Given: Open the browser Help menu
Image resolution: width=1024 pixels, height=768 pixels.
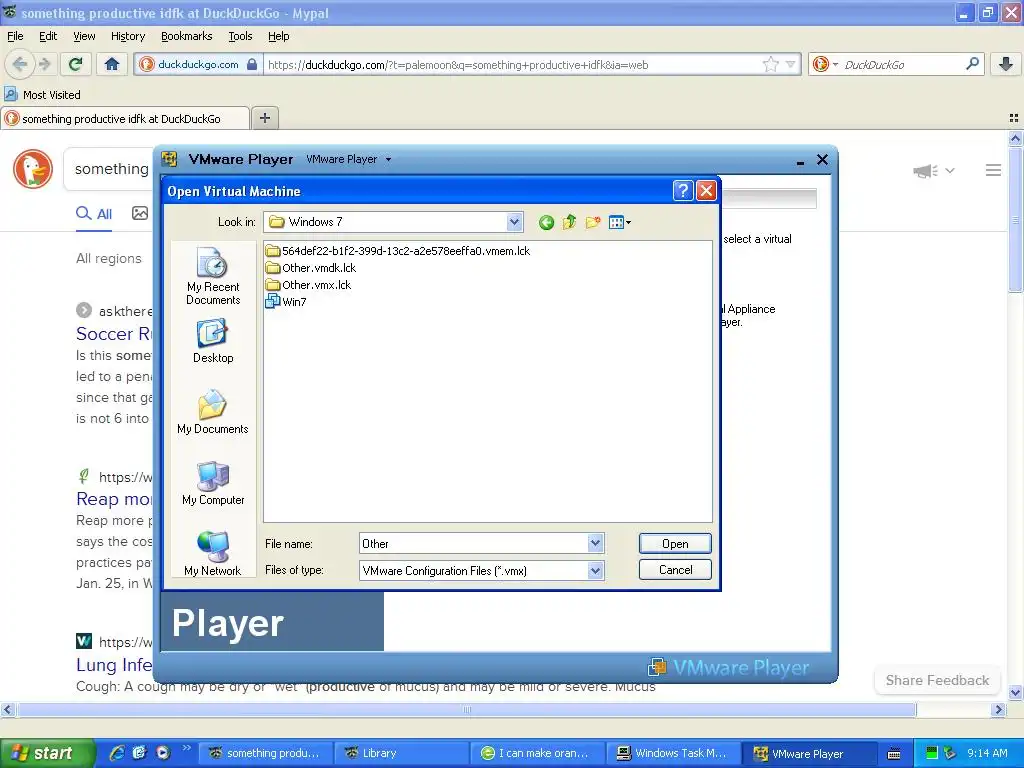Looking at the screenshot, I should (x=278, y=37).
